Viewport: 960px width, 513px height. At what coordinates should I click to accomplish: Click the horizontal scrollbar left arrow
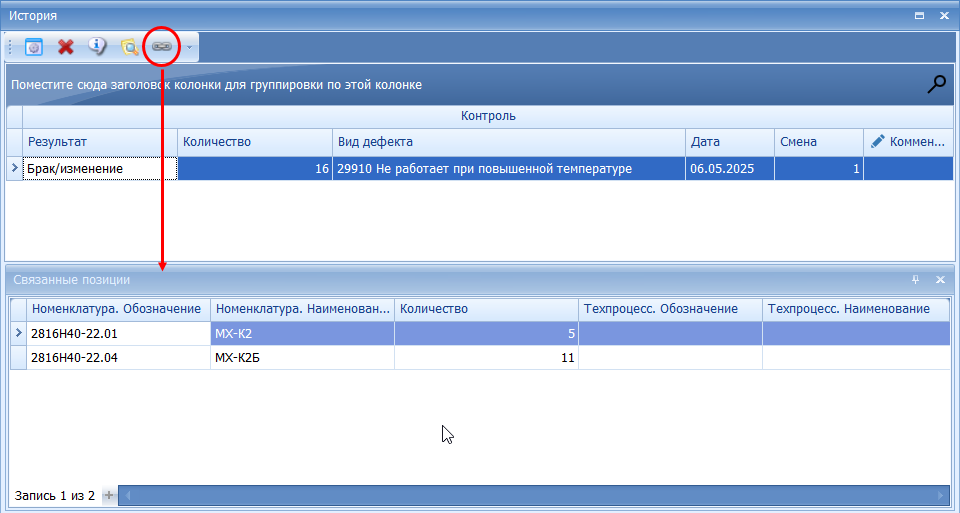click(x=128, y=495)
